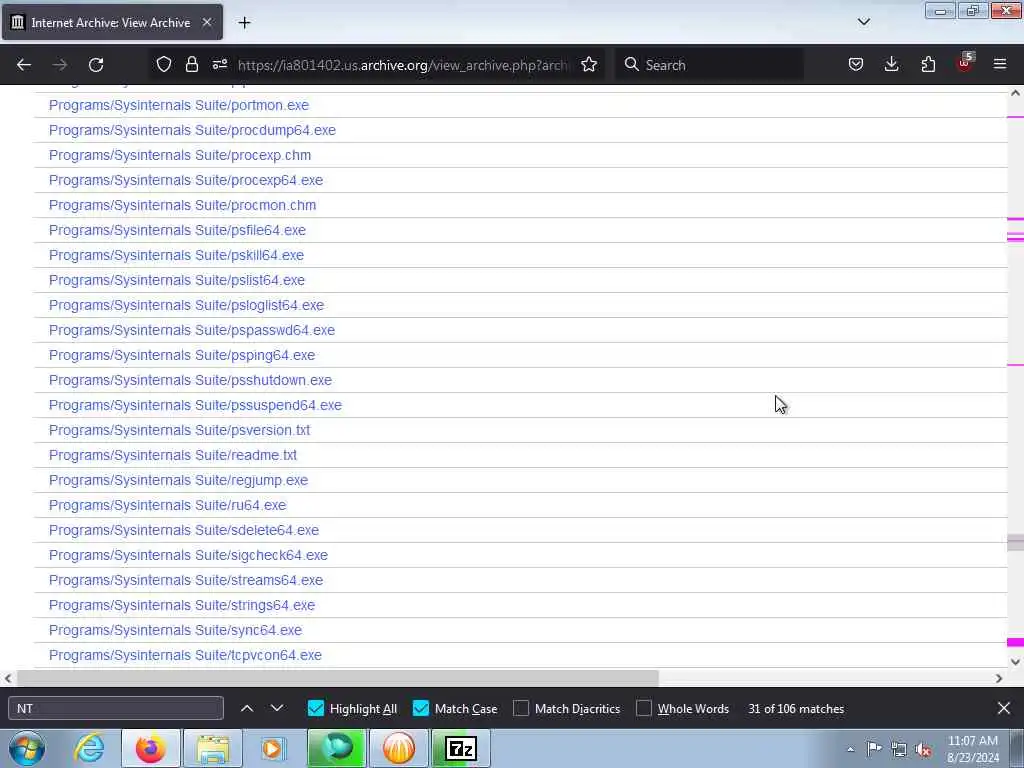Open tcpvcon64.exe file link
Viewport: 1024px width, 768px height.
185,655
